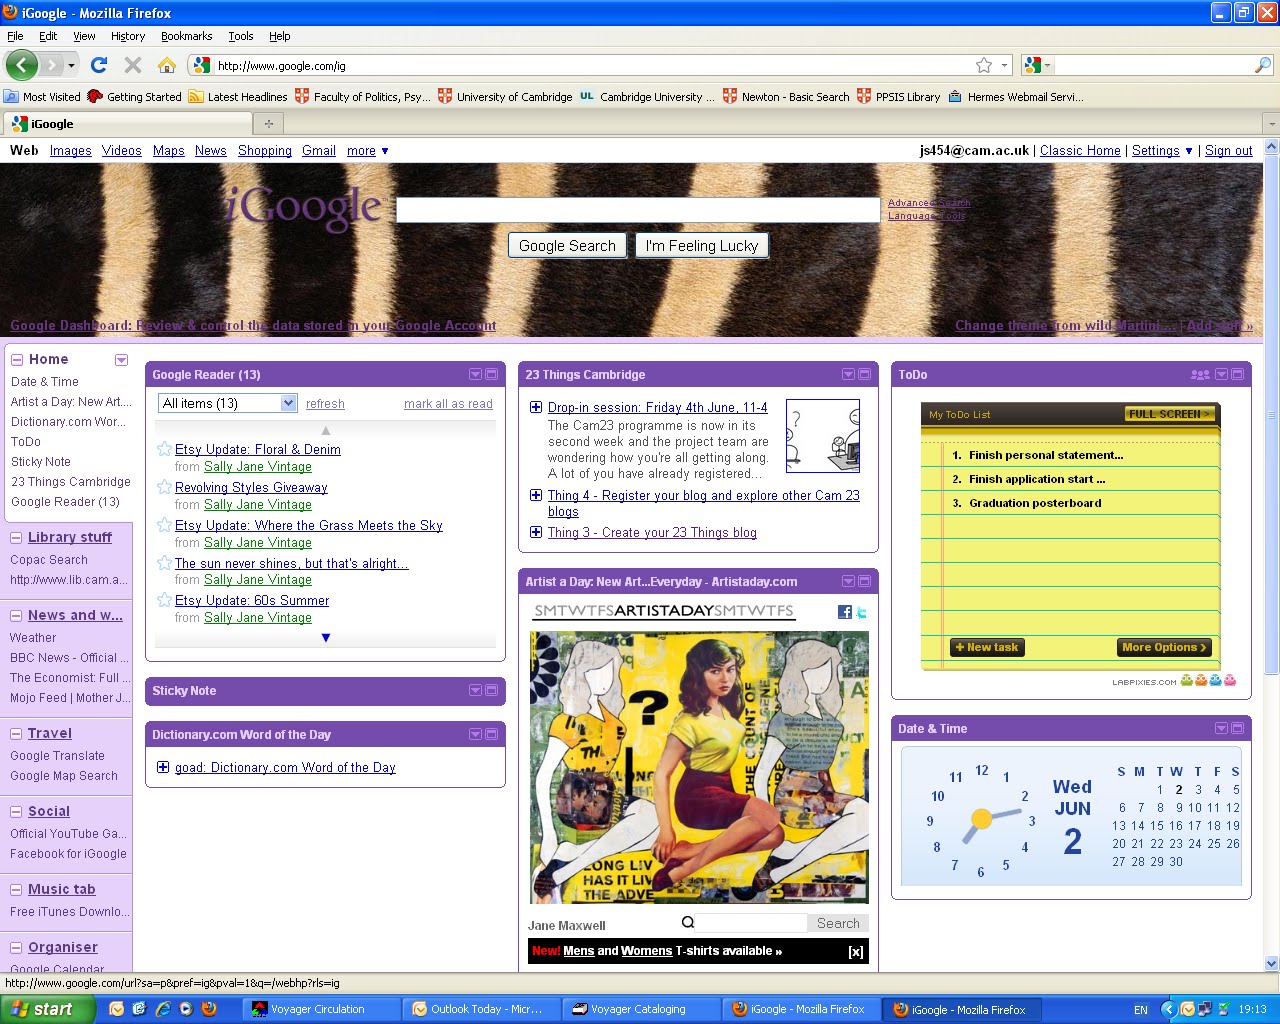This screenshot has height=1024, width=1280.
Task: Close the T-shirts banner with [x]
Action: pyautogui.click(x=856, y=952)
